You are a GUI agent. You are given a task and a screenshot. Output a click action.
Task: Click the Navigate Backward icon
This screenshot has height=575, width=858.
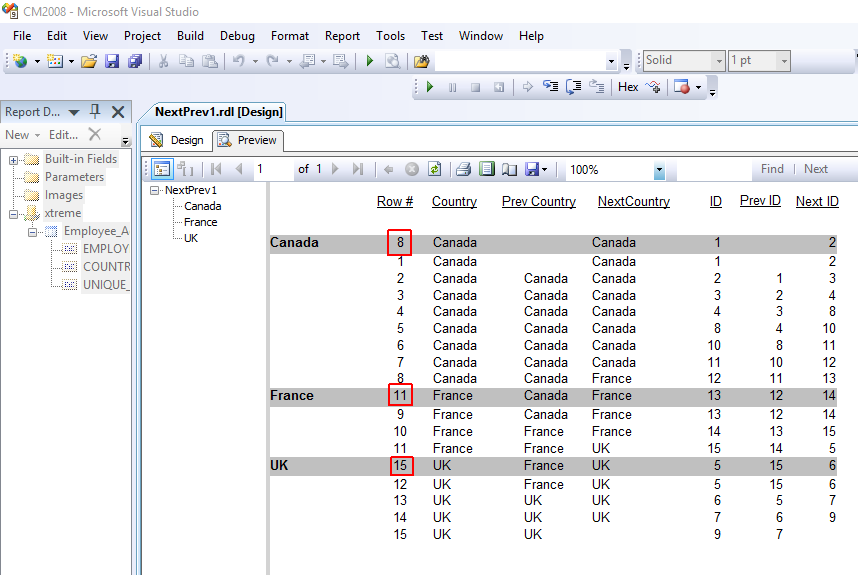308,61
